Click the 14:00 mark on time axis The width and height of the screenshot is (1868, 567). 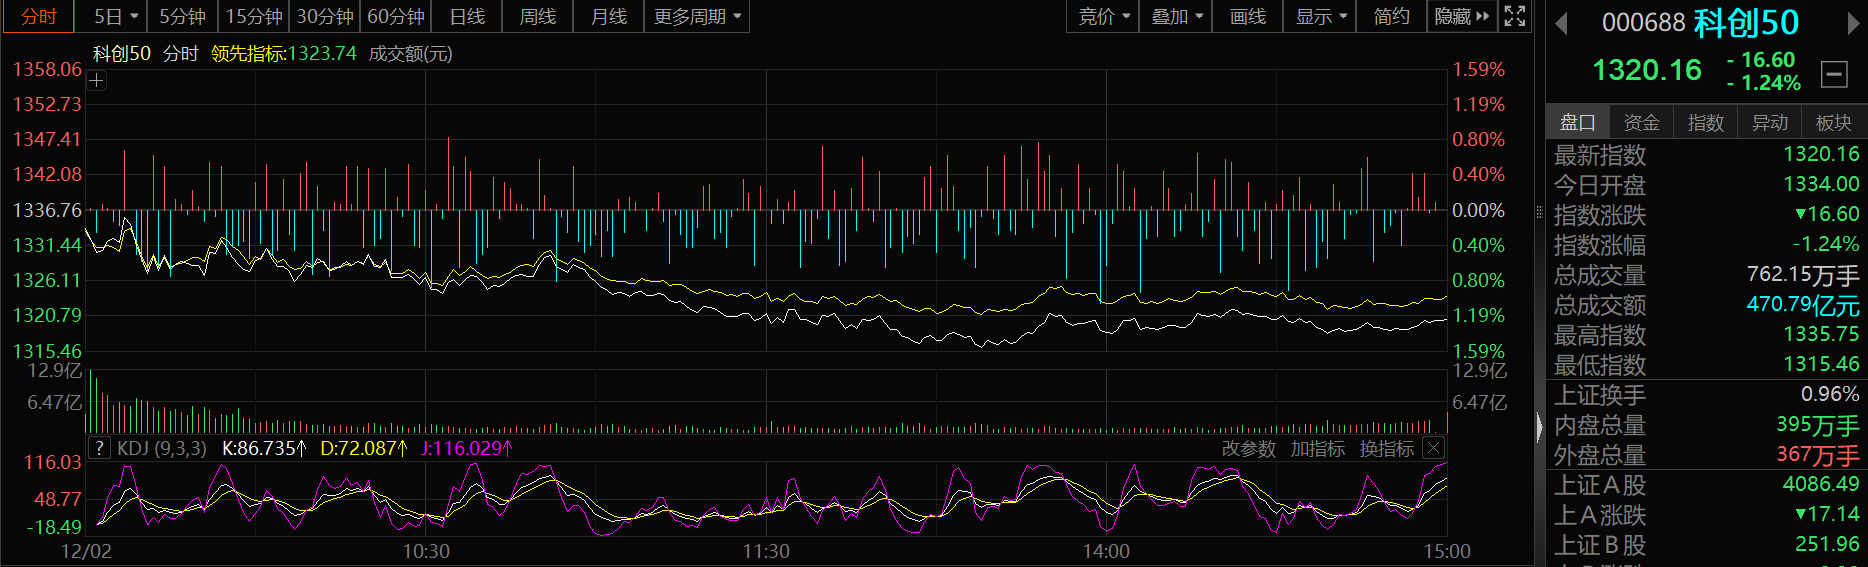pos(1106,551)
